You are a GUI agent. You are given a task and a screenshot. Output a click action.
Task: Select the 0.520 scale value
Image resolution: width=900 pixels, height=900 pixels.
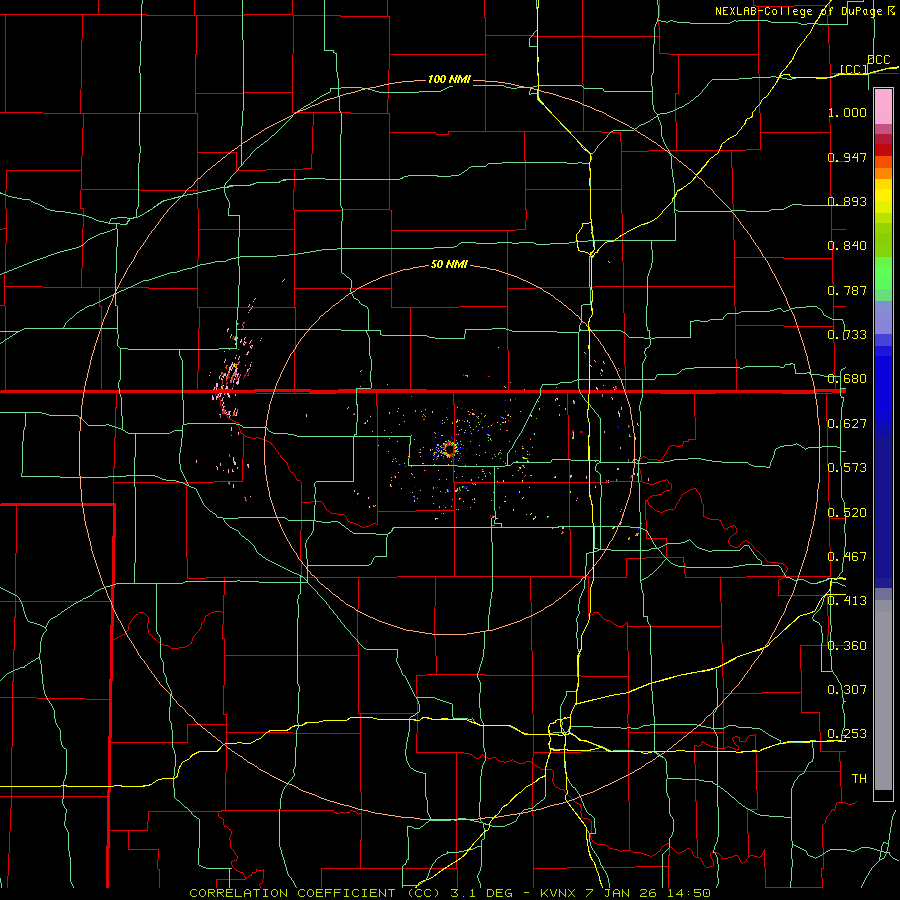847,513
